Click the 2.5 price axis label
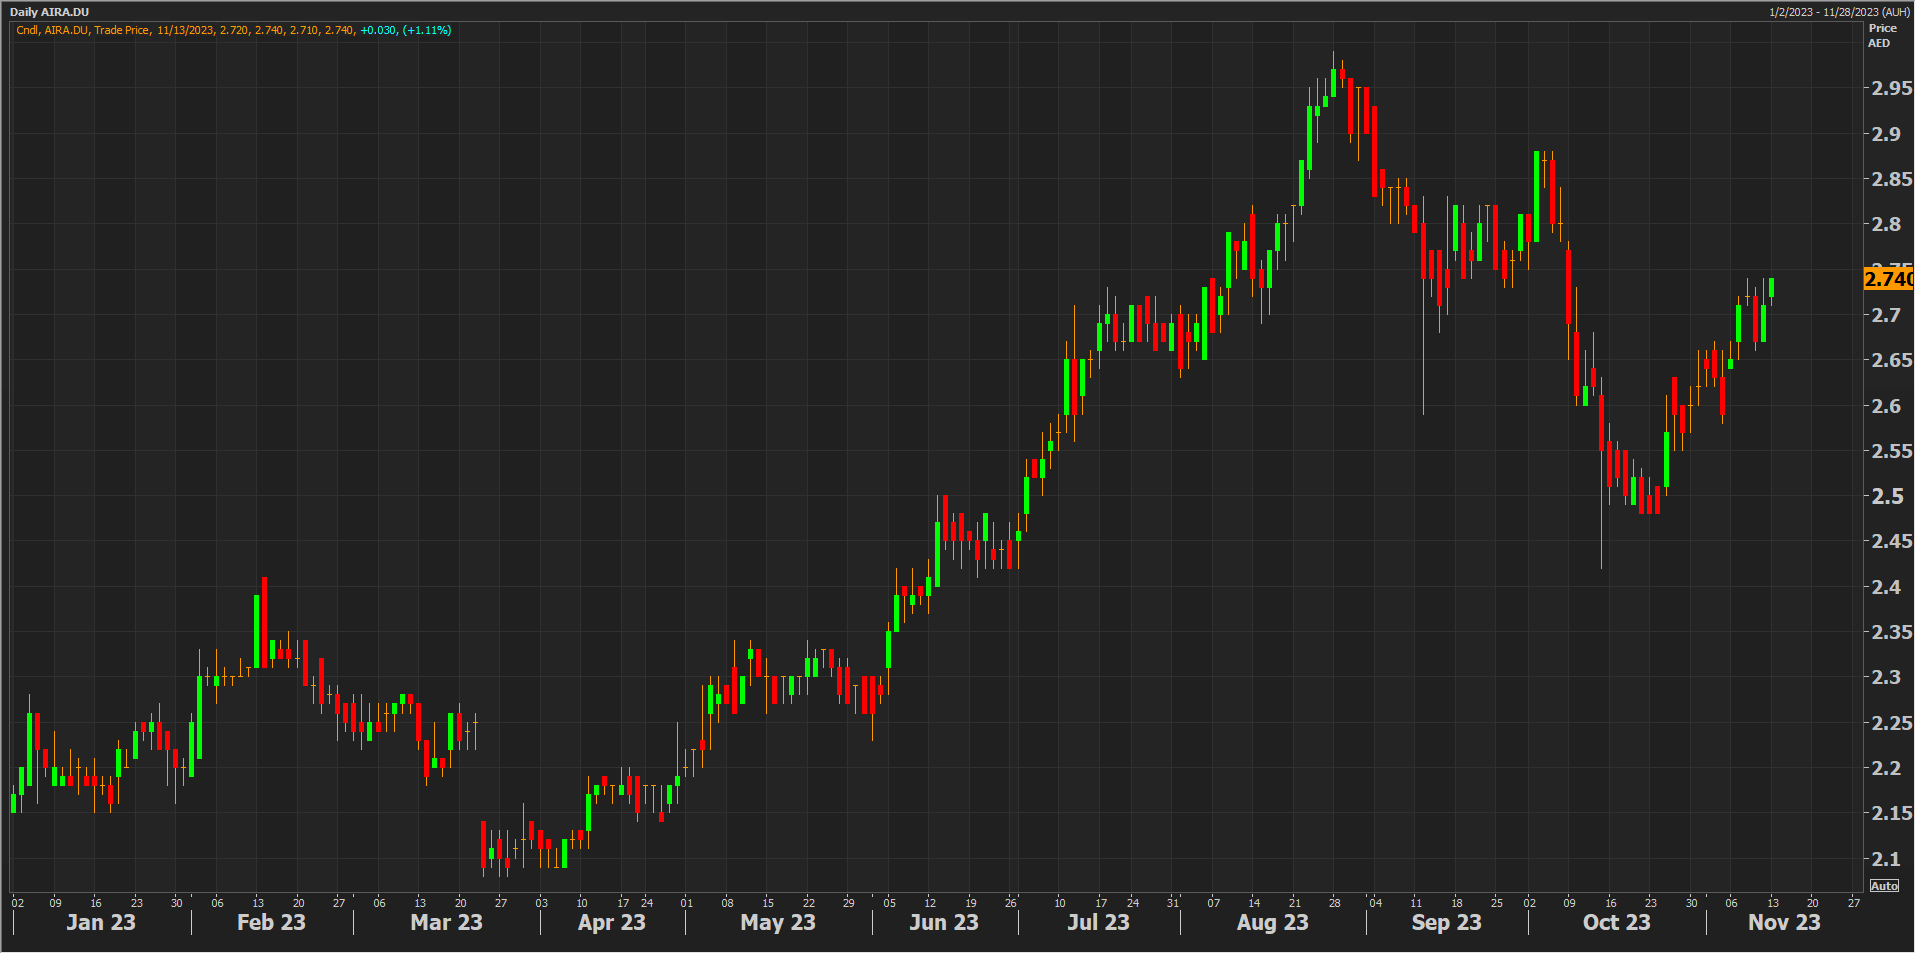This screenshot has height=954, width=1916. pyautogui.click(x=1888, y=496)
